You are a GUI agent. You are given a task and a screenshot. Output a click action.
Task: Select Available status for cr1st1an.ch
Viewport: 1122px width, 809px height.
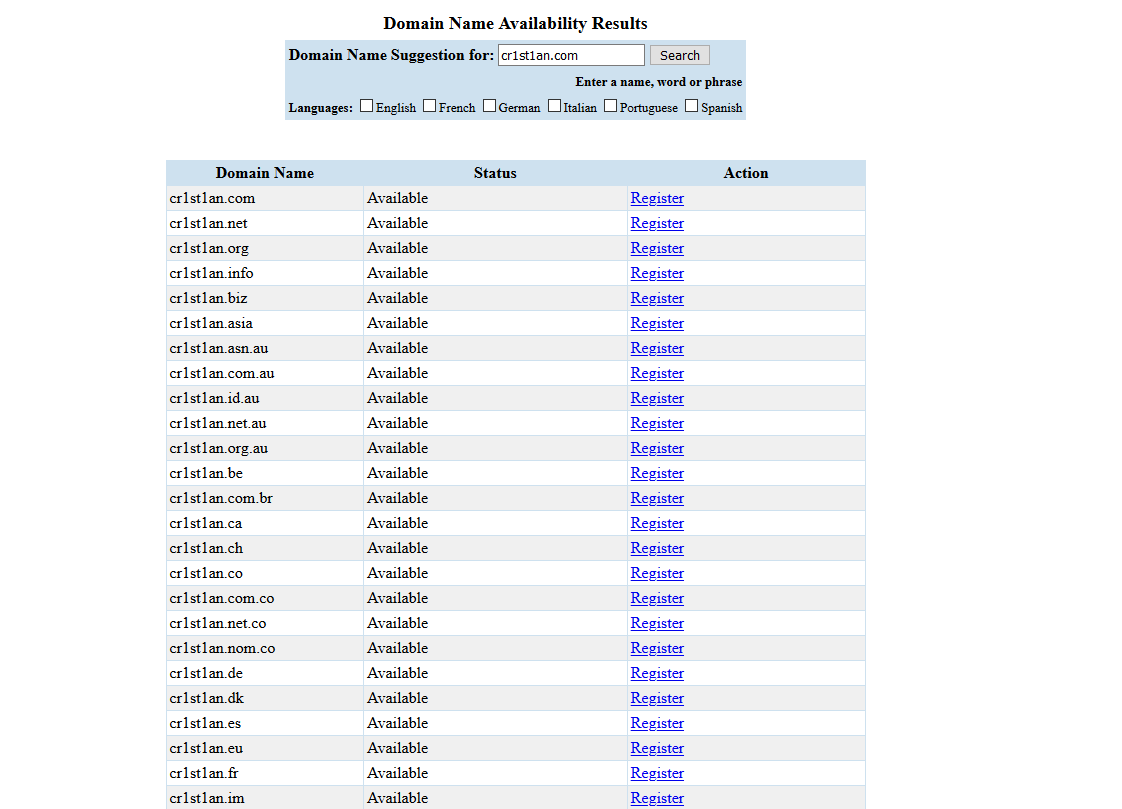(x=495, y=549)
